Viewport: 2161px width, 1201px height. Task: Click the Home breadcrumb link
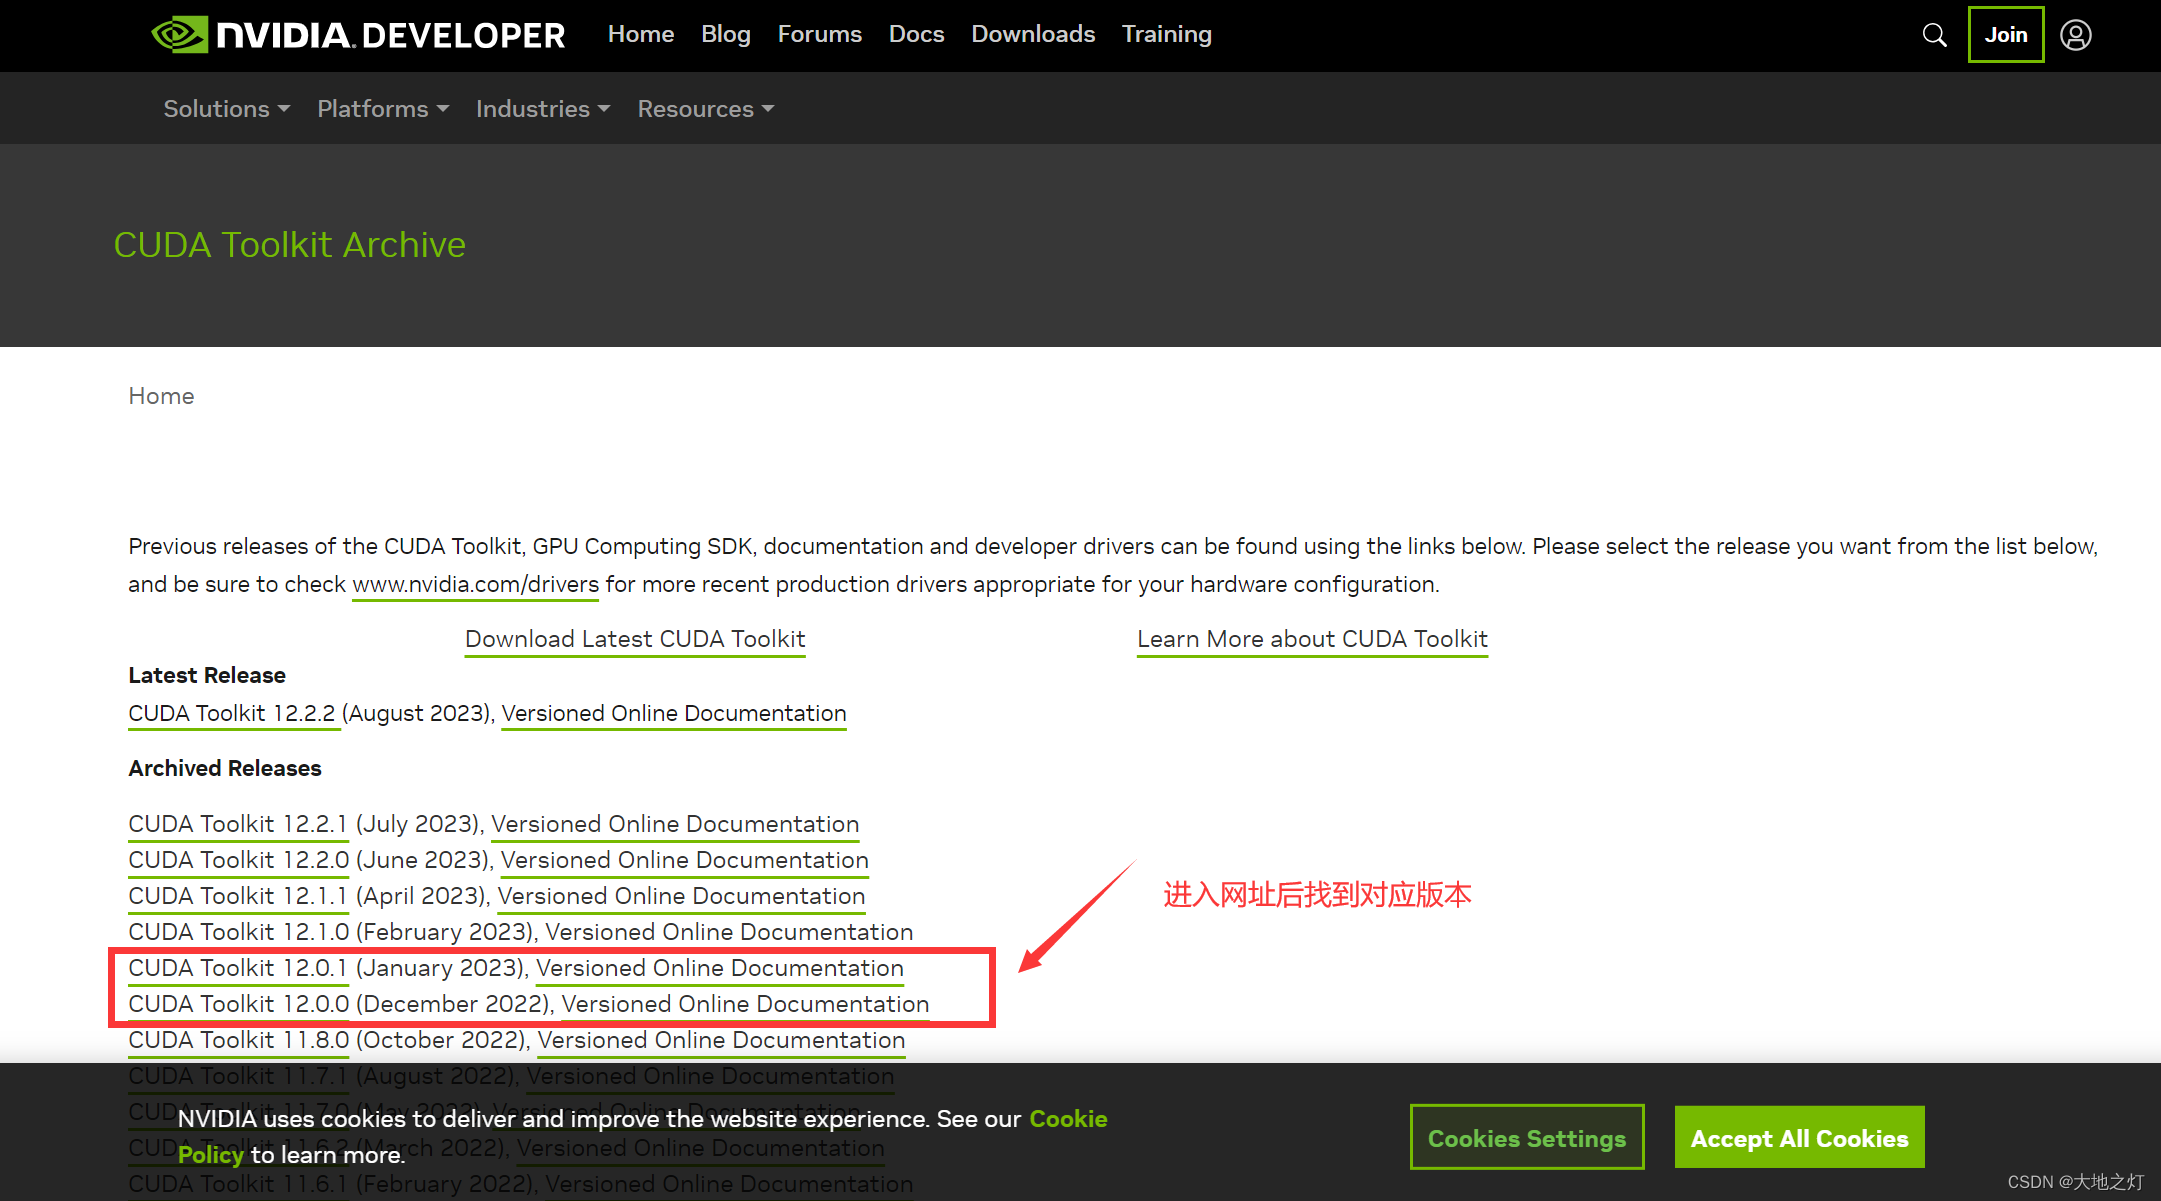tap(161, 396)
